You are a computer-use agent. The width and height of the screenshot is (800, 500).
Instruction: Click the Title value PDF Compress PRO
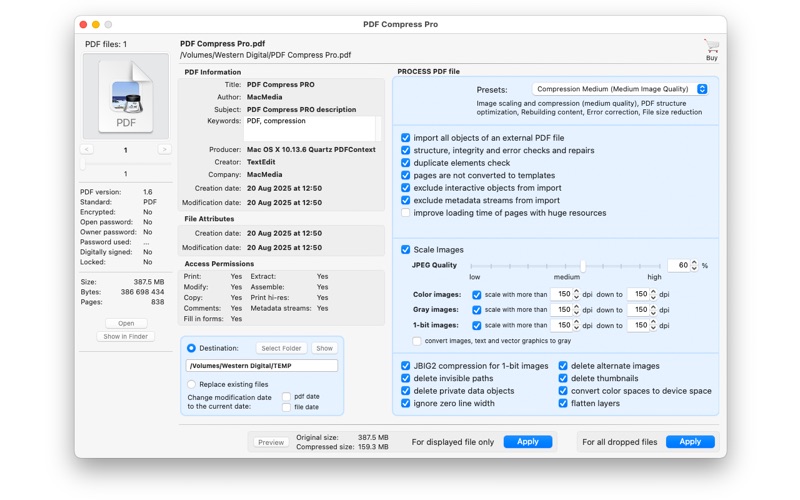281,85
